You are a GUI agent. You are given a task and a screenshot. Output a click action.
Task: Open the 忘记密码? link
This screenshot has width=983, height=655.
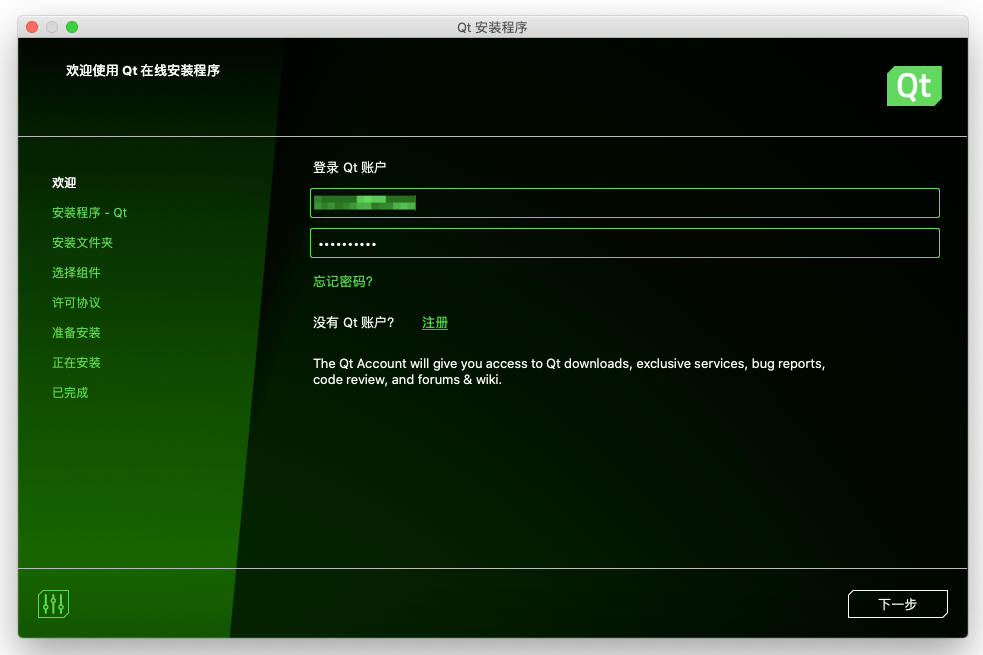tap(343, 281)
